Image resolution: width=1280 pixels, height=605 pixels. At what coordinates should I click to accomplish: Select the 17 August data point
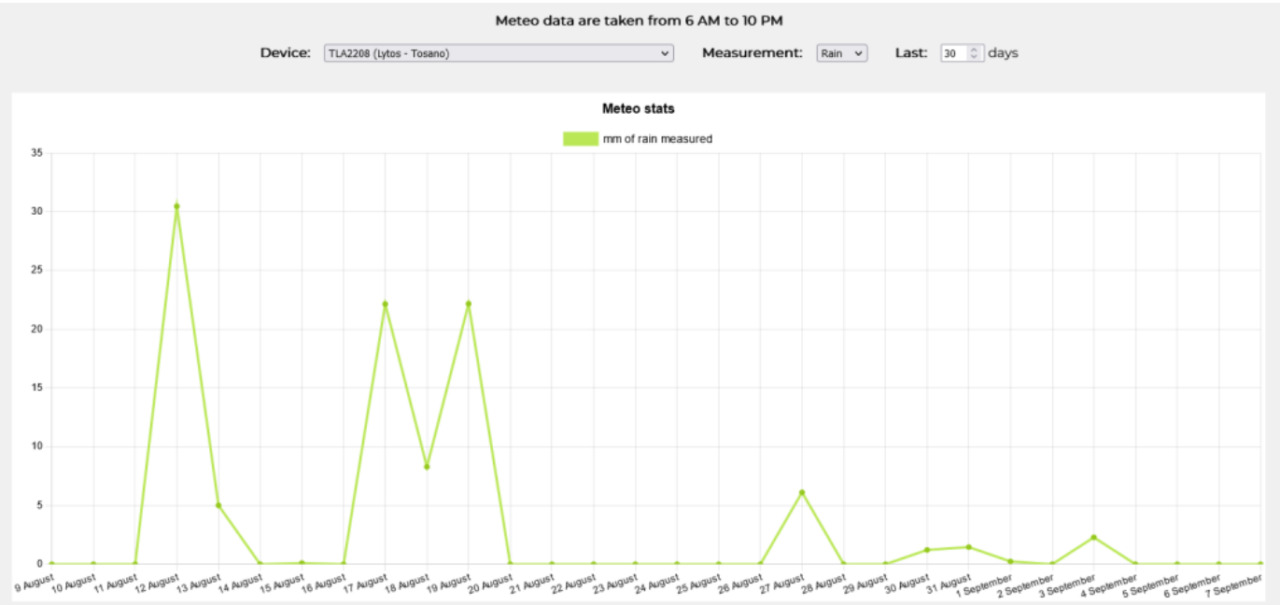pyautogui.click(x=385, y=304)
